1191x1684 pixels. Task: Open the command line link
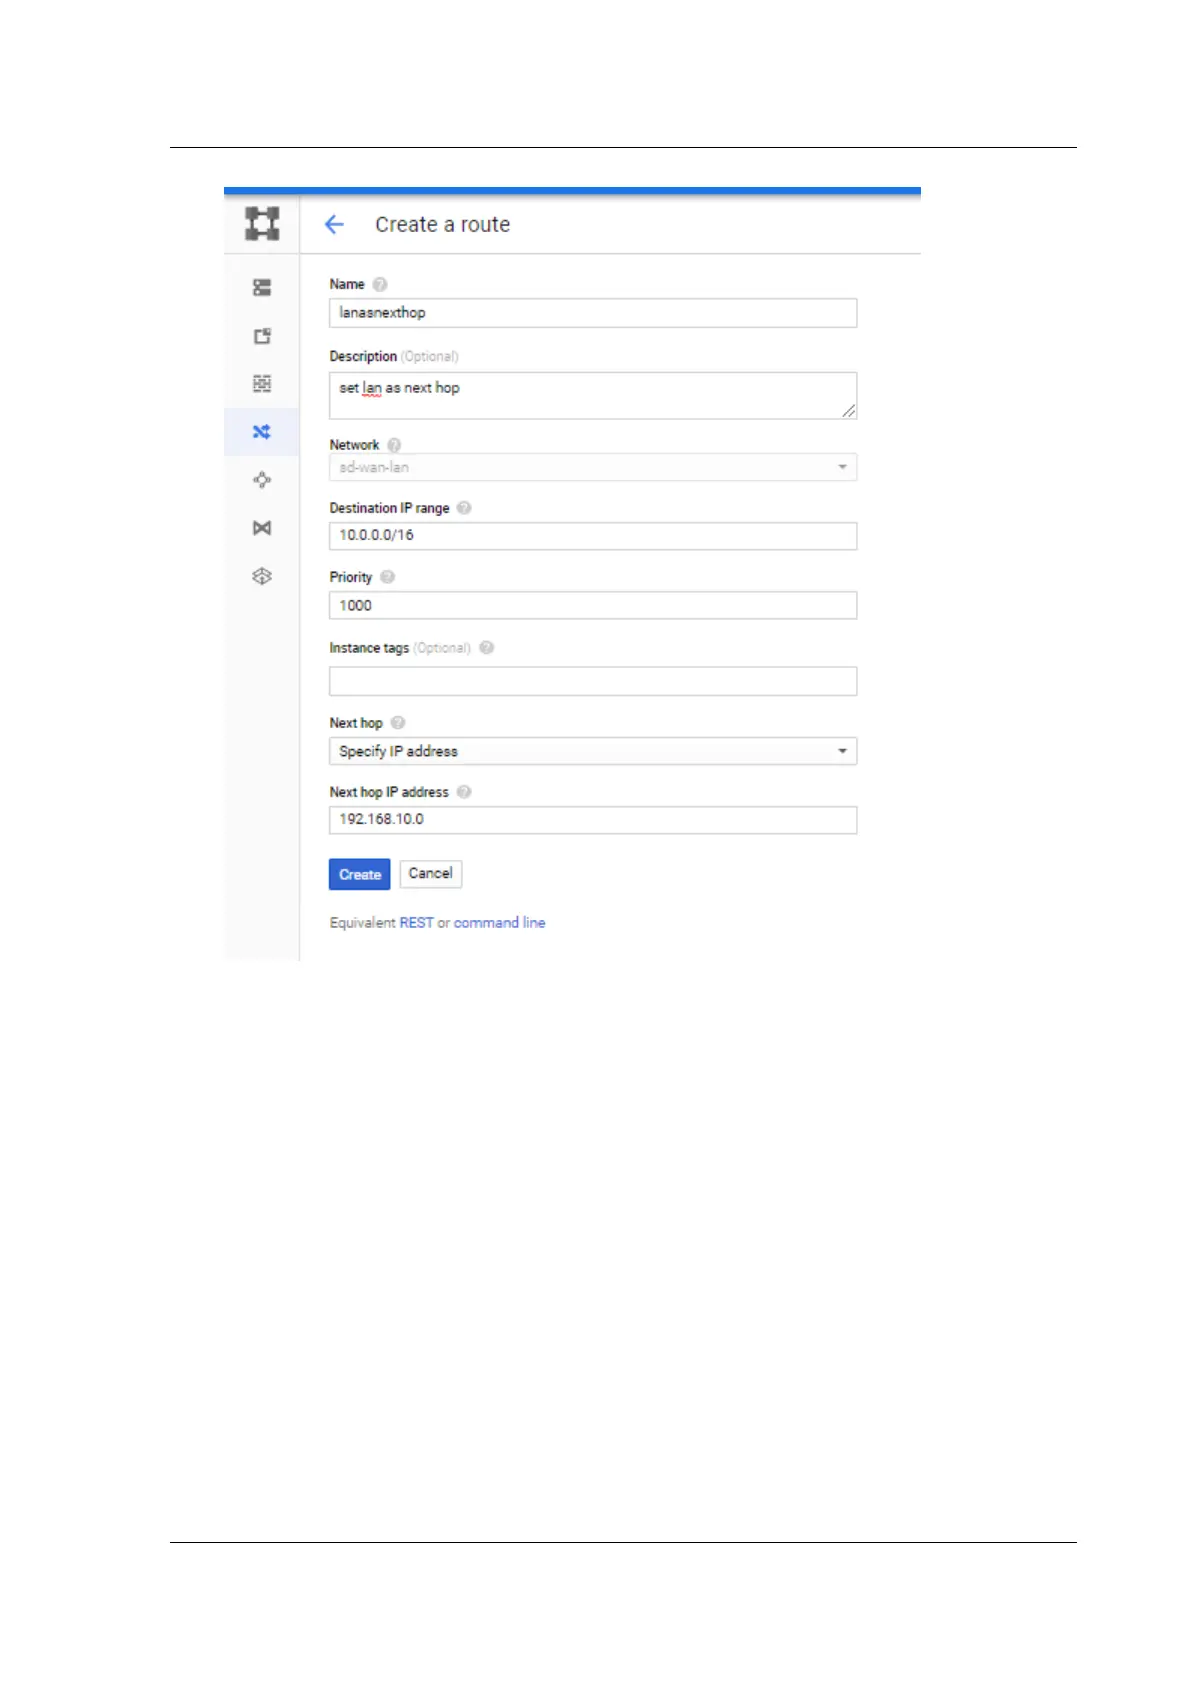(500, 923)
